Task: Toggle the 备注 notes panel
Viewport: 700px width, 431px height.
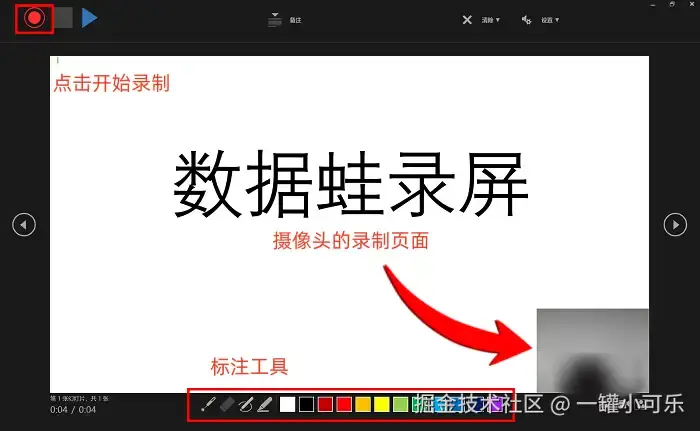Action: (284, 20)
